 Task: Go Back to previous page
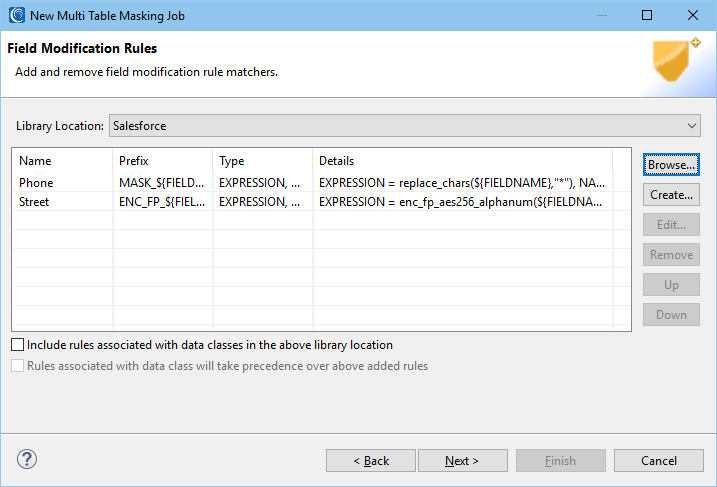pos(371,460)
